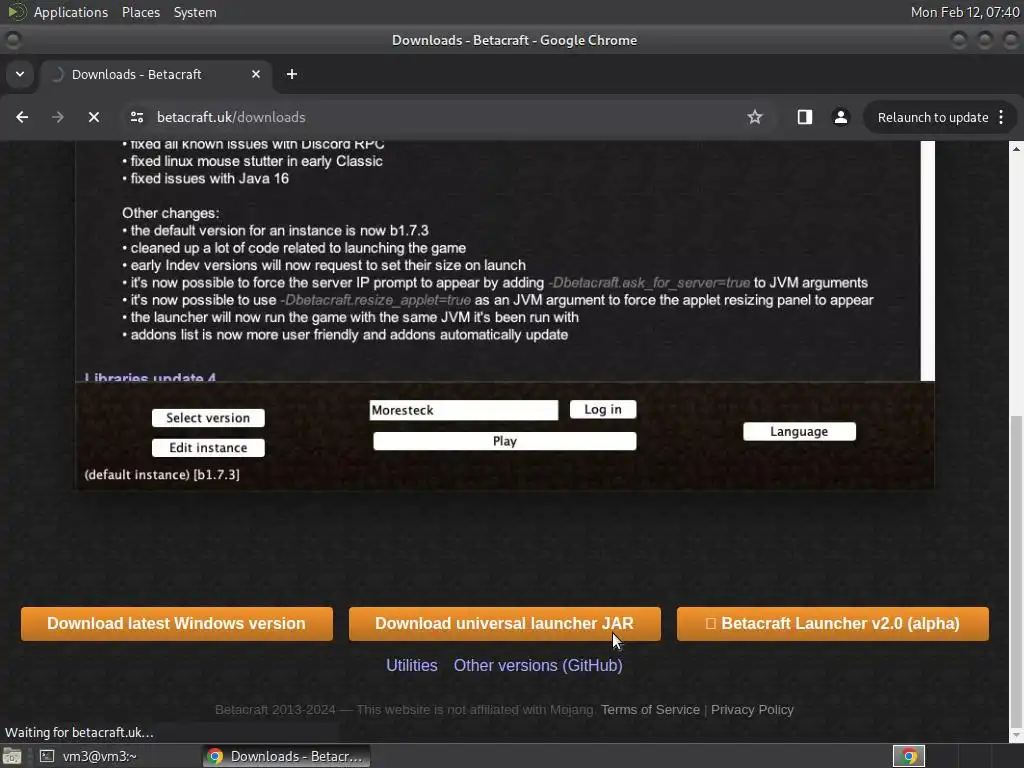The image size is (1024, 768).
Task: Click the Moresteck username field
Action: pos(464,410)
